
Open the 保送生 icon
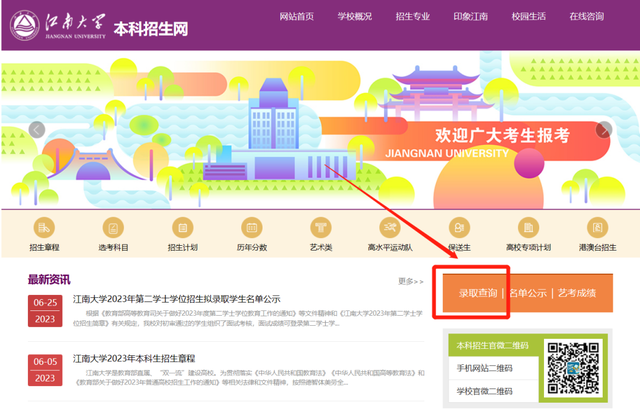point(459,228)
